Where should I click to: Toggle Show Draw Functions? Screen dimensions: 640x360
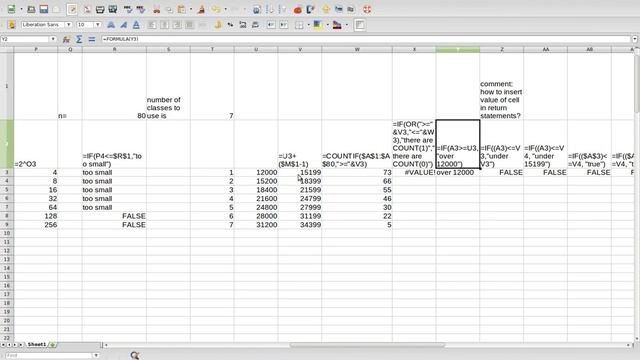click(x=310, y=9)
